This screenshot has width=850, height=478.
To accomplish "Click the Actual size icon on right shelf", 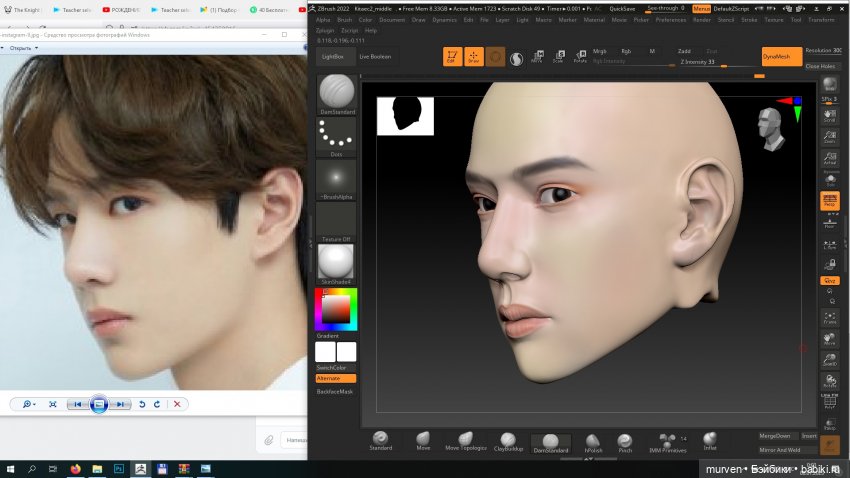I will pos(829,158).
